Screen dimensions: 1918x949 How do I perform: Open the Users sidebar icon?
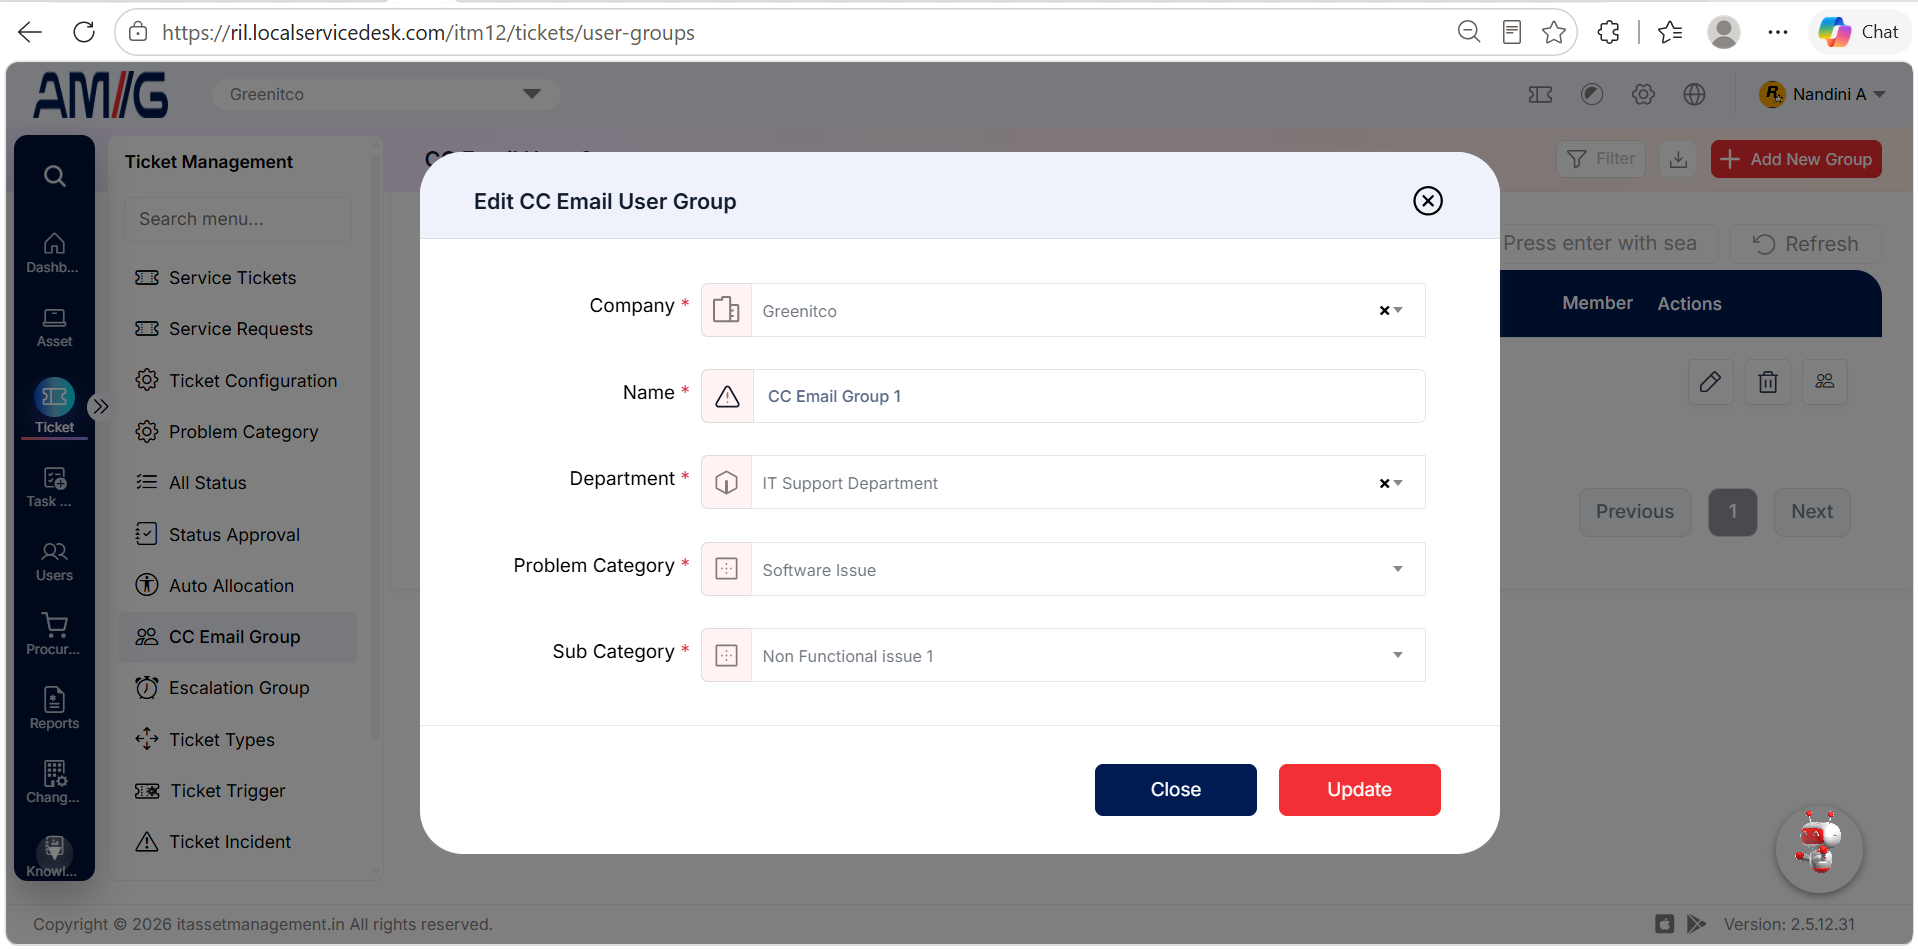point(54,562)
